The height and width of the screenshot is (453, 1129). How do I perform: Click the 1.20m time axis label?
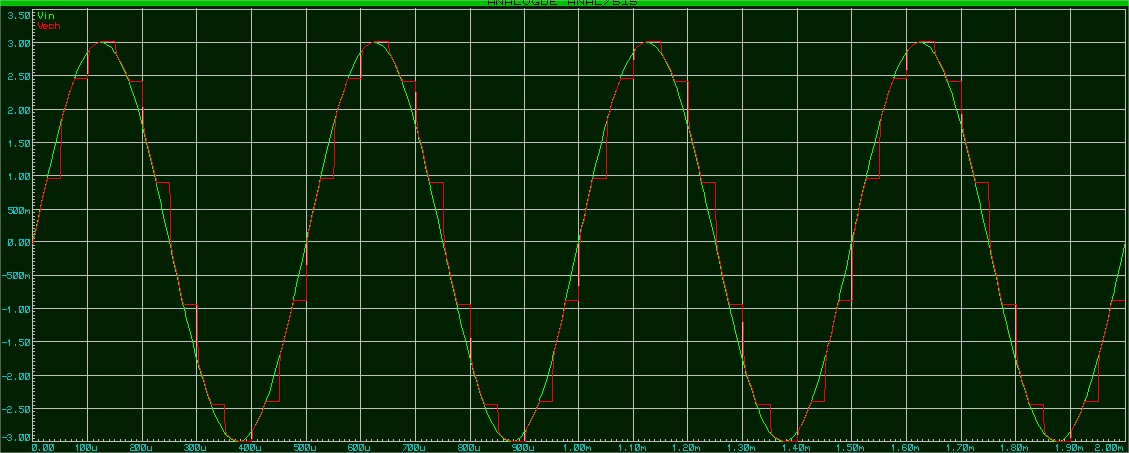(x=686, y=447)
